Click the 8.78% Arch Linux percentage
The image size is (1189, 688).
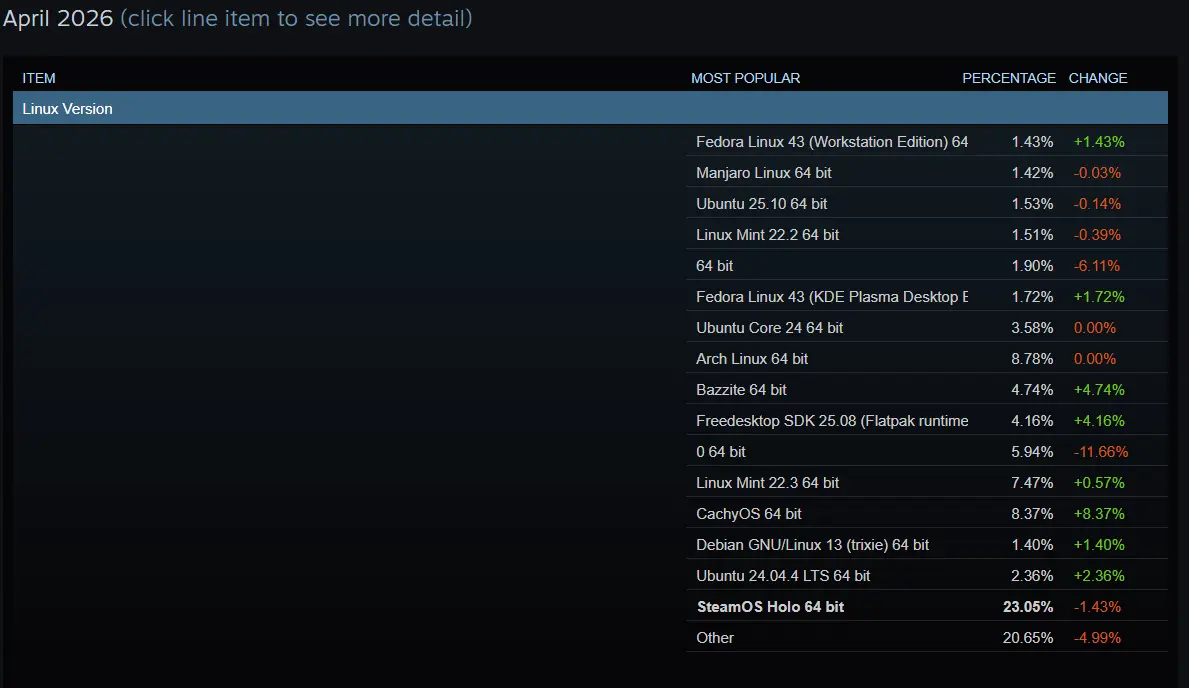[1032, 359]
